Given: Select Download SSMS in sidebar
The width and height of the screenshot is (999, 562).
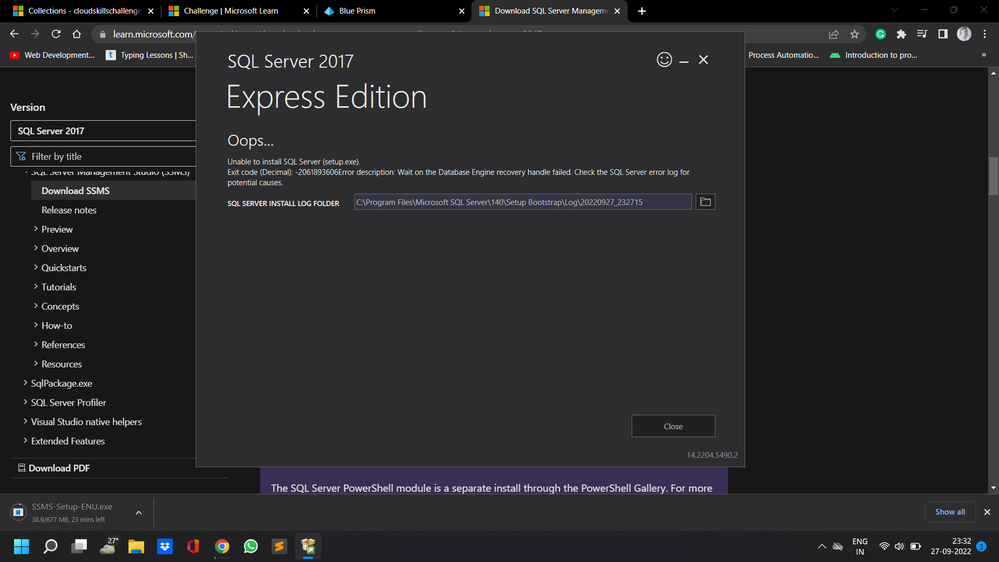Looking at the screenshot, I should 75,191.
